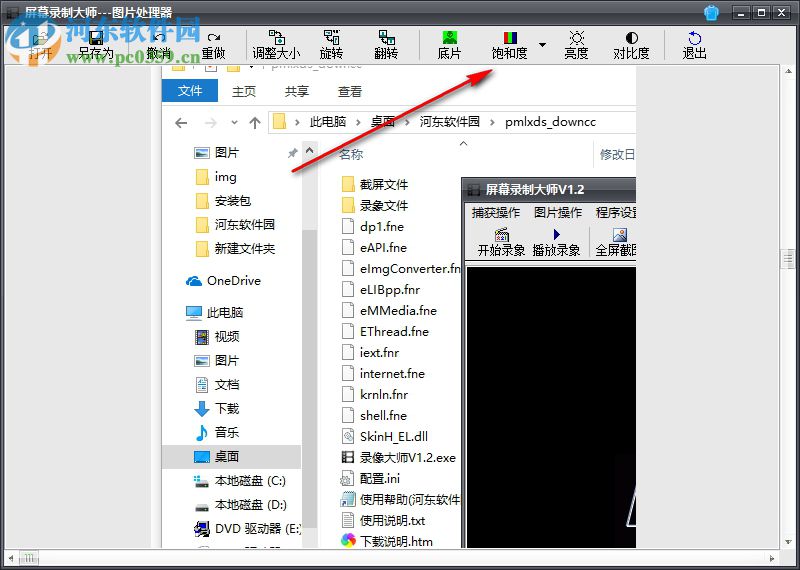Open the 文件 tab in the Explorer image
Screen dimensions: 800x570
click(190, 91)
